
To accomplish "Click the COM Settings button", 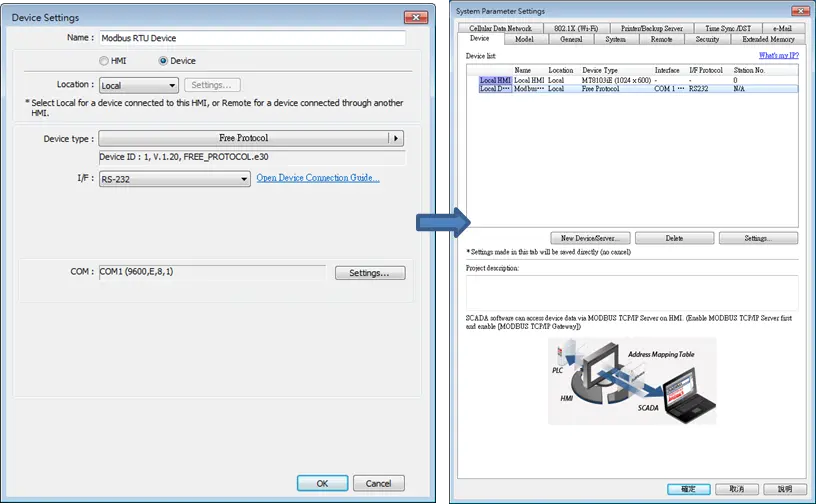I will 369,273.
